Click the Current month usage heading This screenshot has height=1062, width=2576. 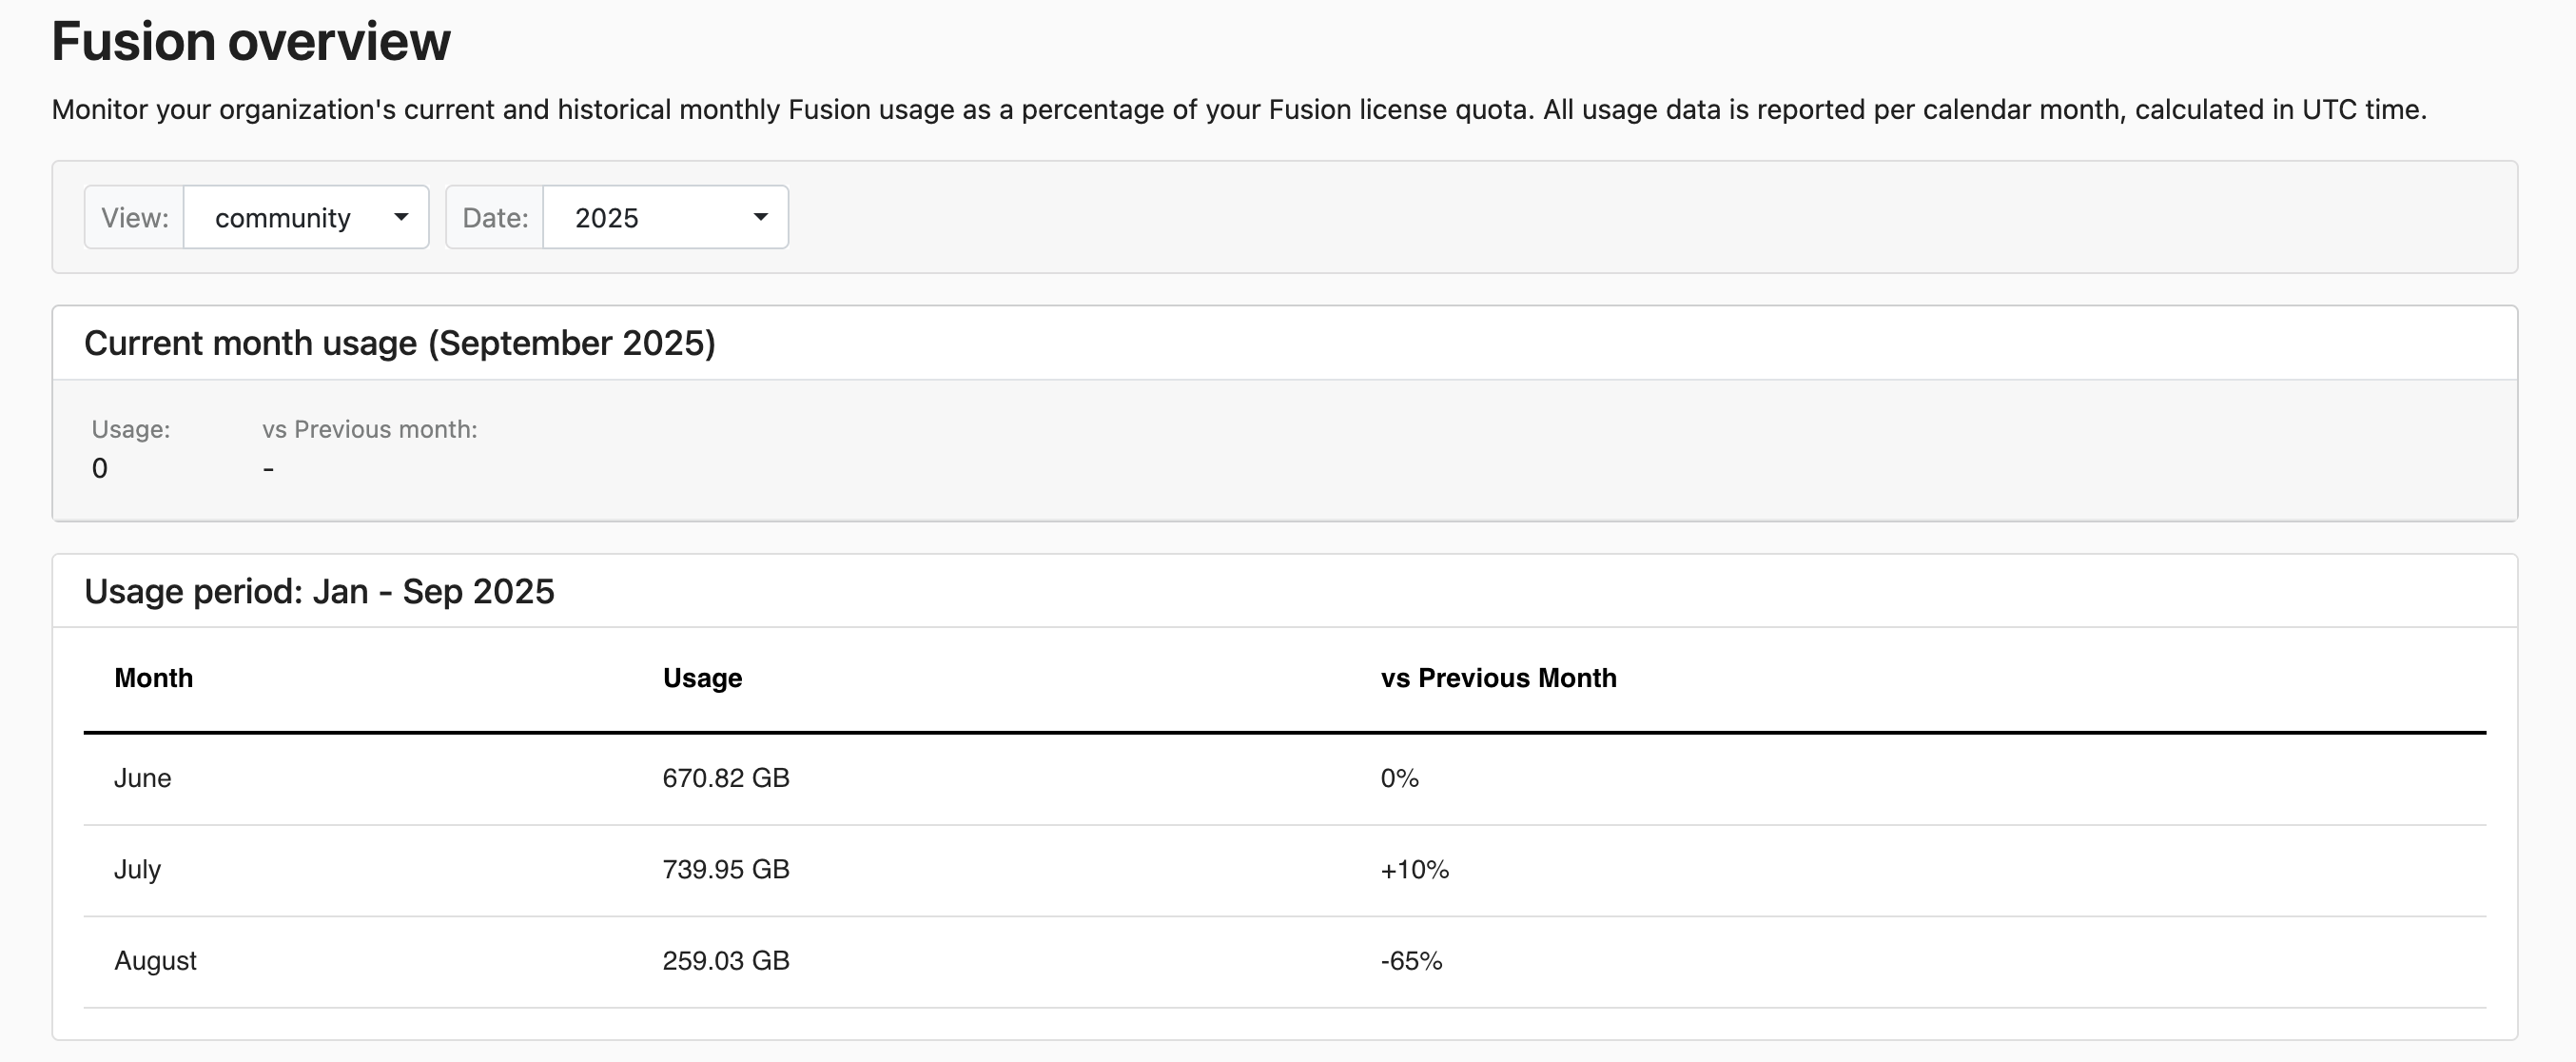click(x=400, y=343)
